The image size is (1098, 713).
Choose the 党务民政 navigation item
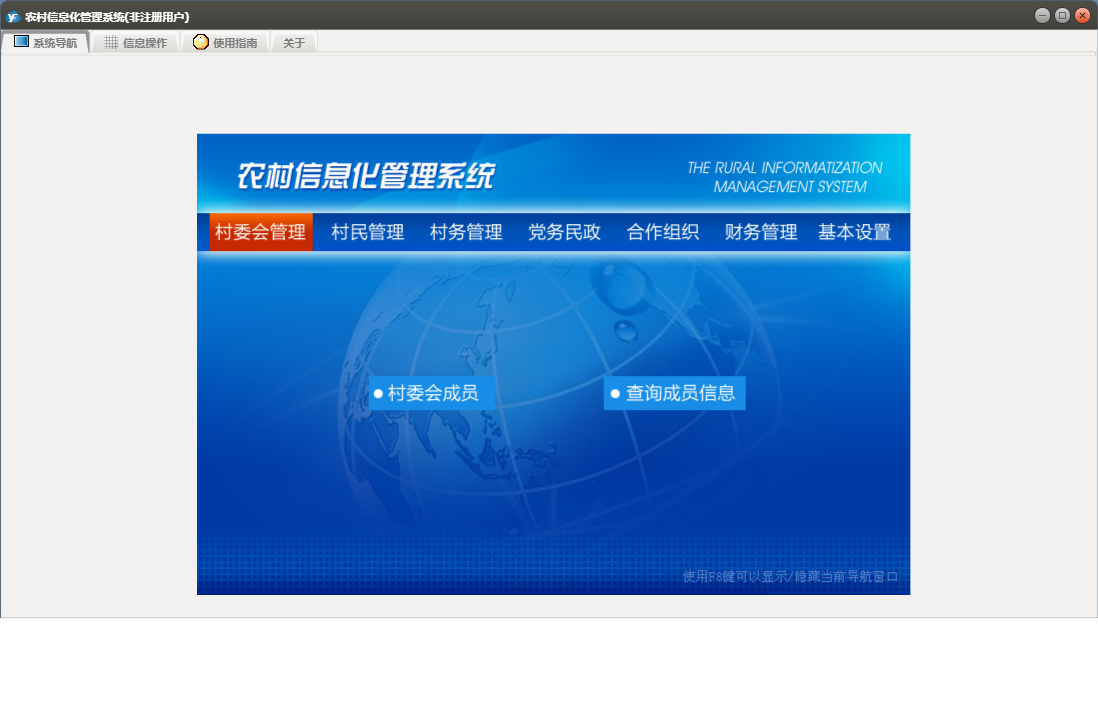564,232
